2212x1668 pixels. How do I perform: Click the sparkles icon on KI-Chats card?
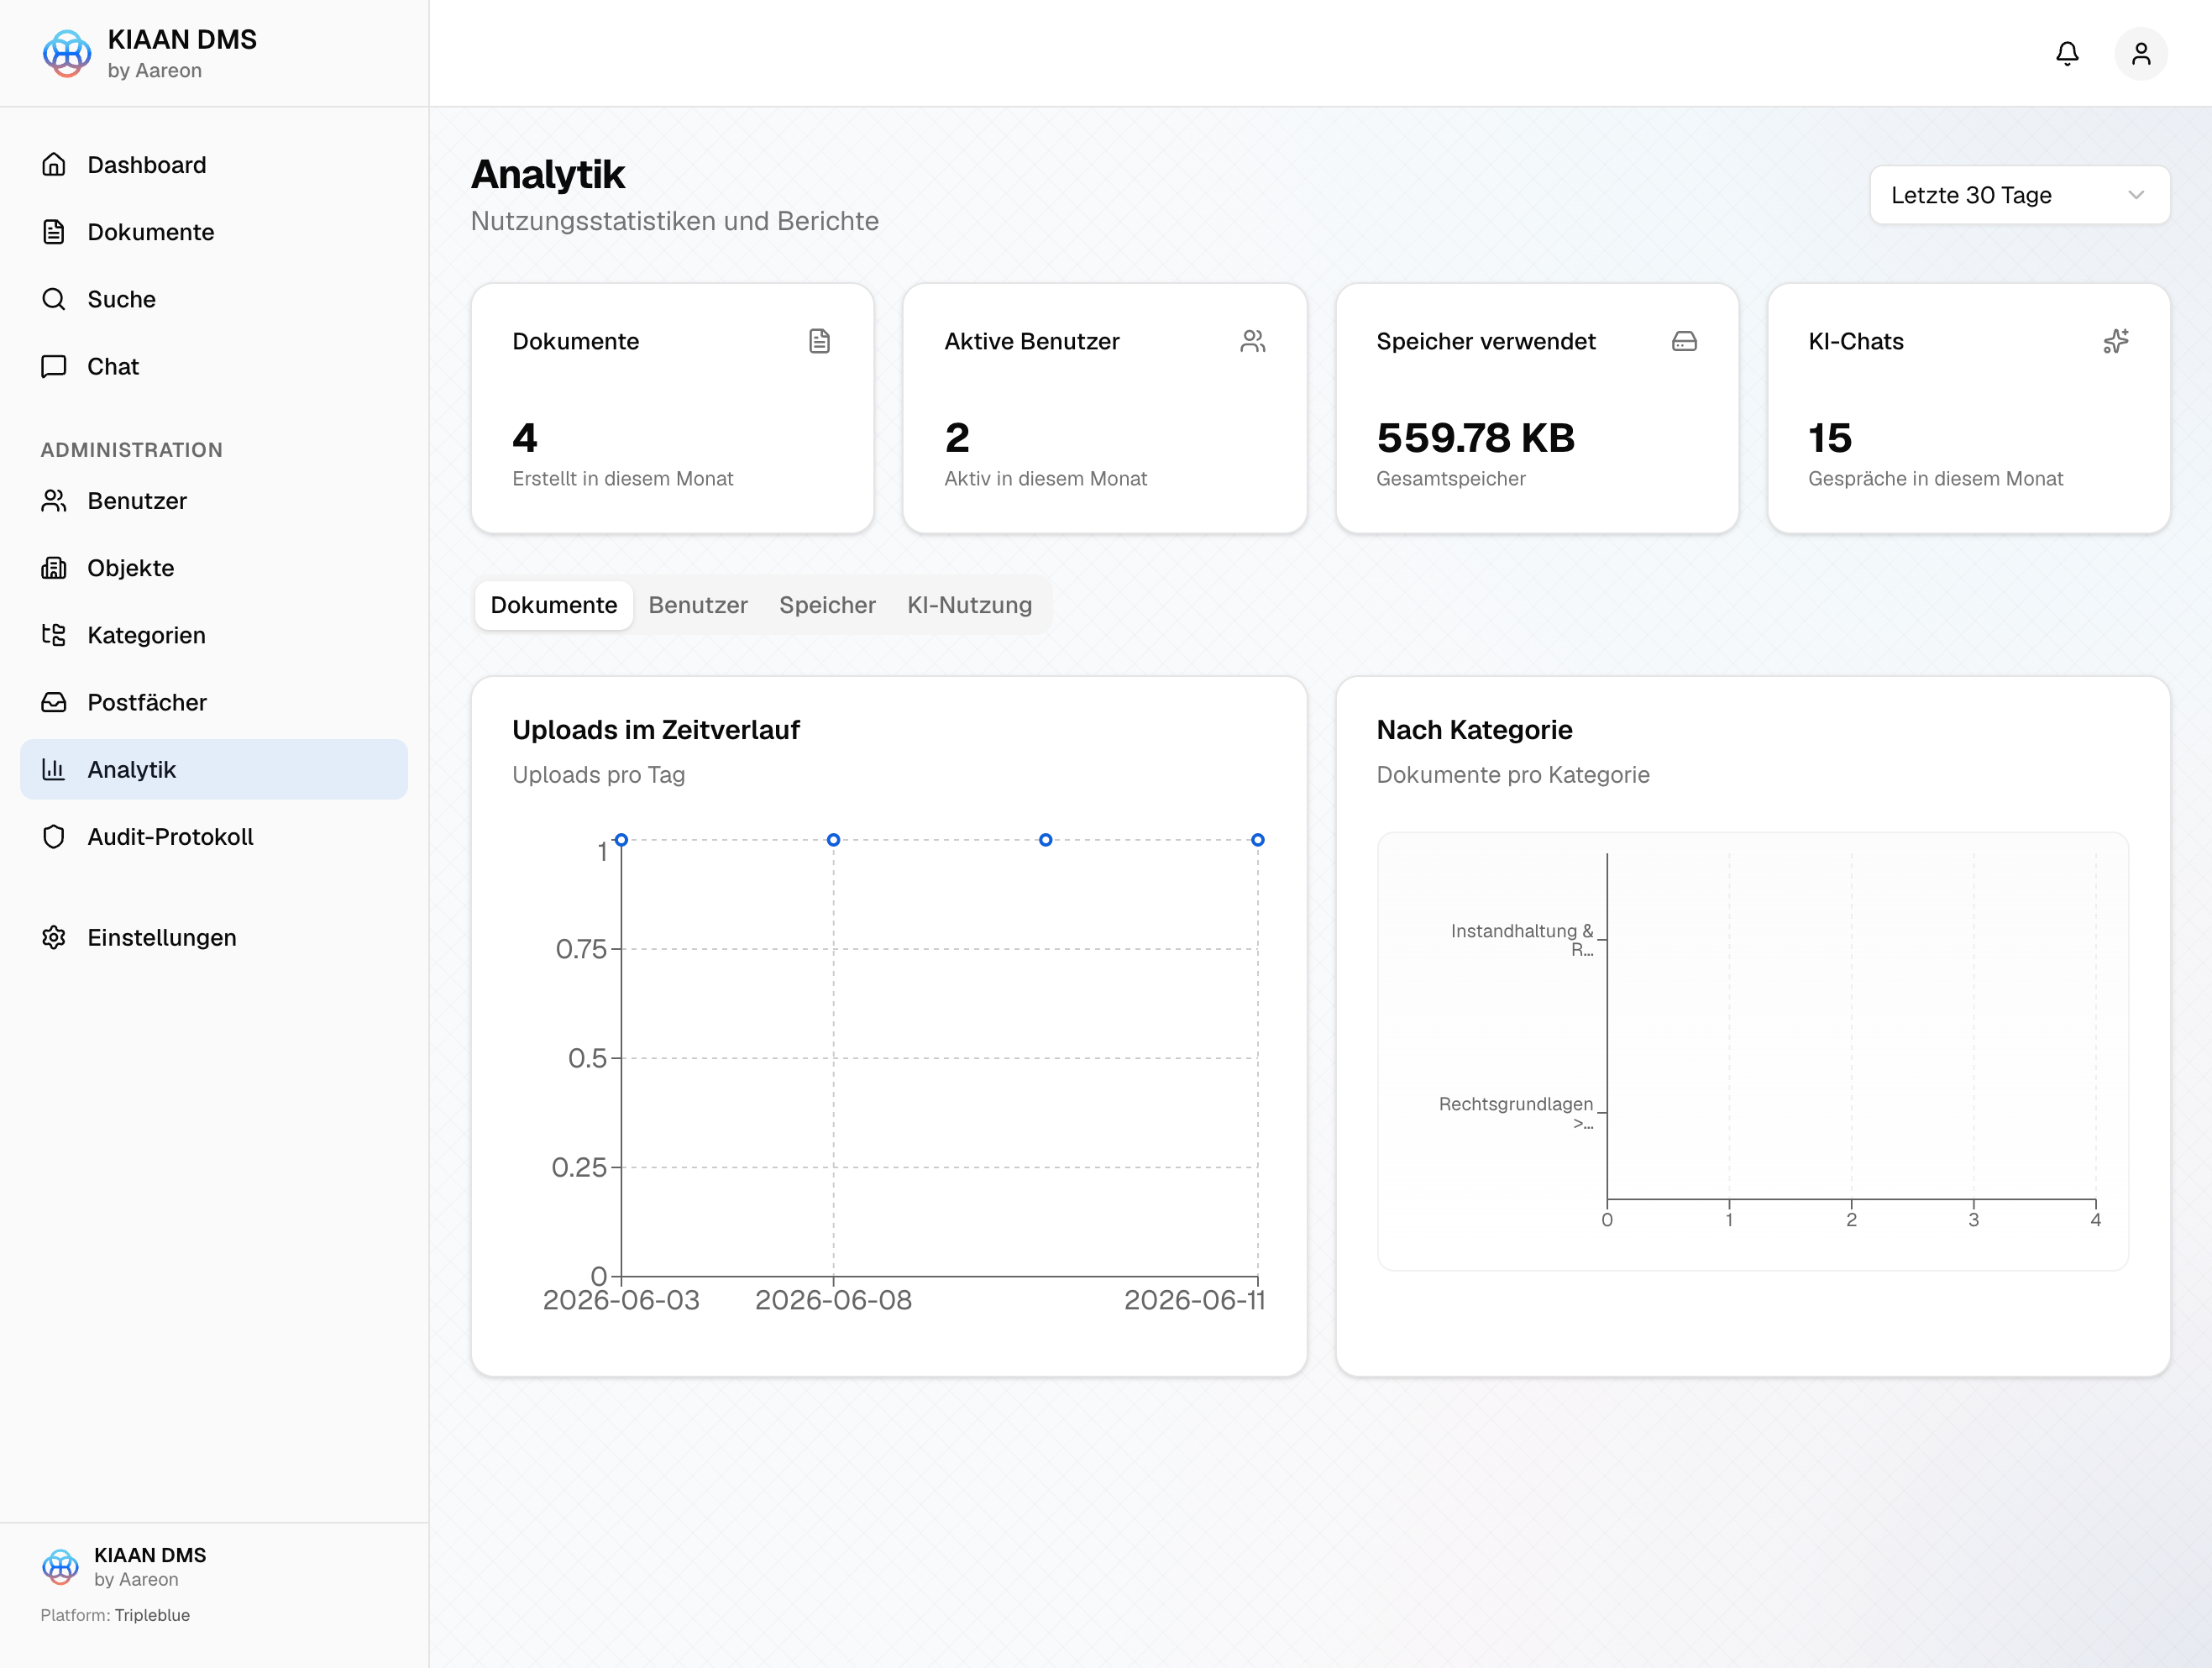2116,342
